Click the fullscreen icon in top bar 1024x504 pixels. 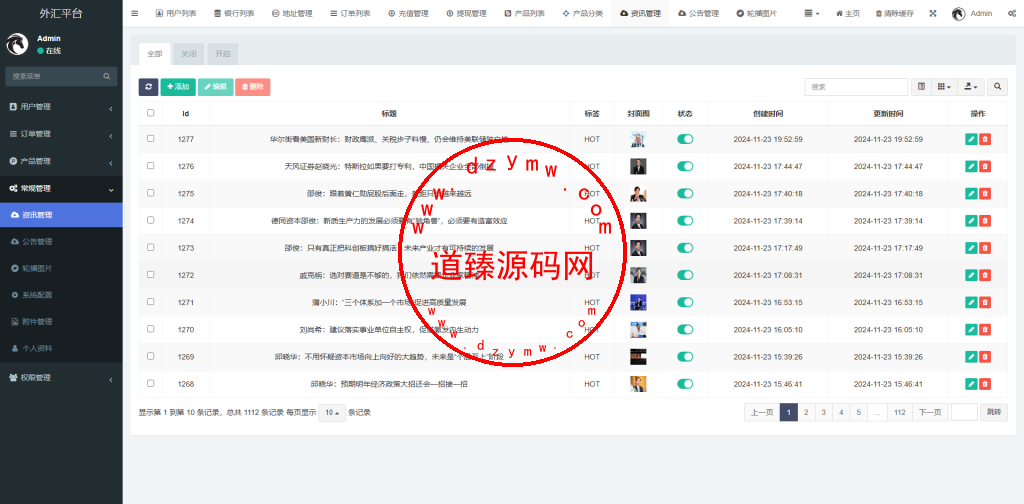[x=933, y=13]
